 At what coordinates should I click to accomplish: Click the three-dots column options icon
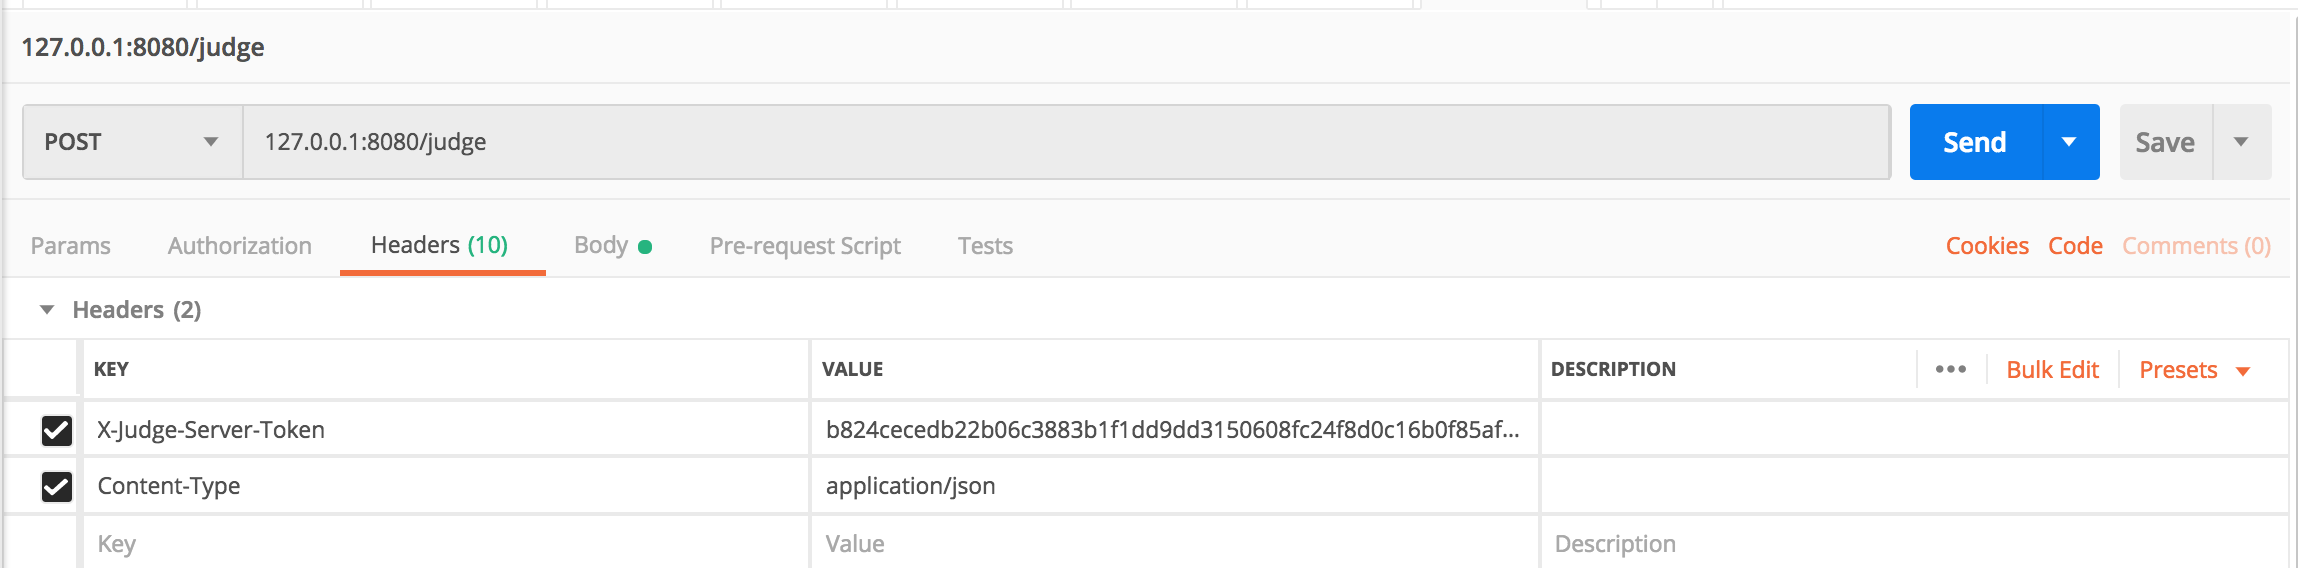[1950, 369]
